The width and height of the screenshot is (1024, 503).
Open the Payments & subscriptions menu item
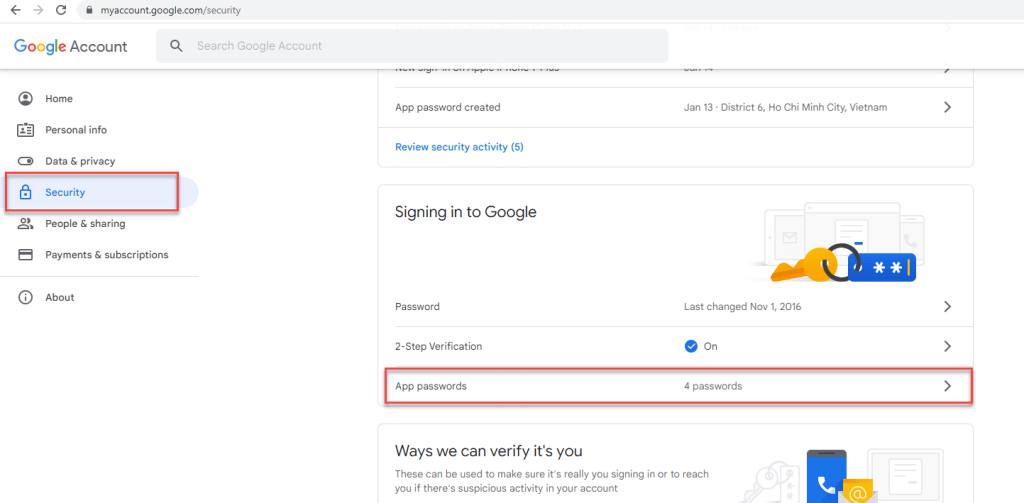tap(106, 255)
